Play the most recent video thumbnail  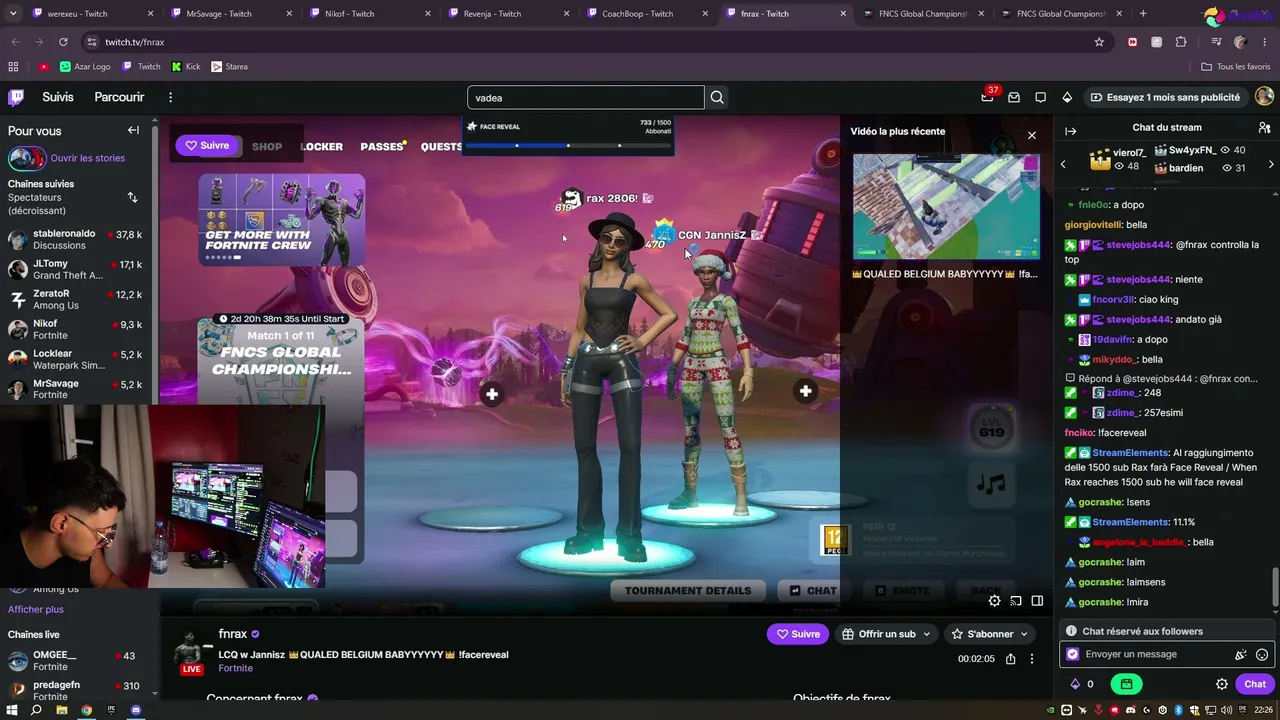pyautogui.click(x=946, y=206)
